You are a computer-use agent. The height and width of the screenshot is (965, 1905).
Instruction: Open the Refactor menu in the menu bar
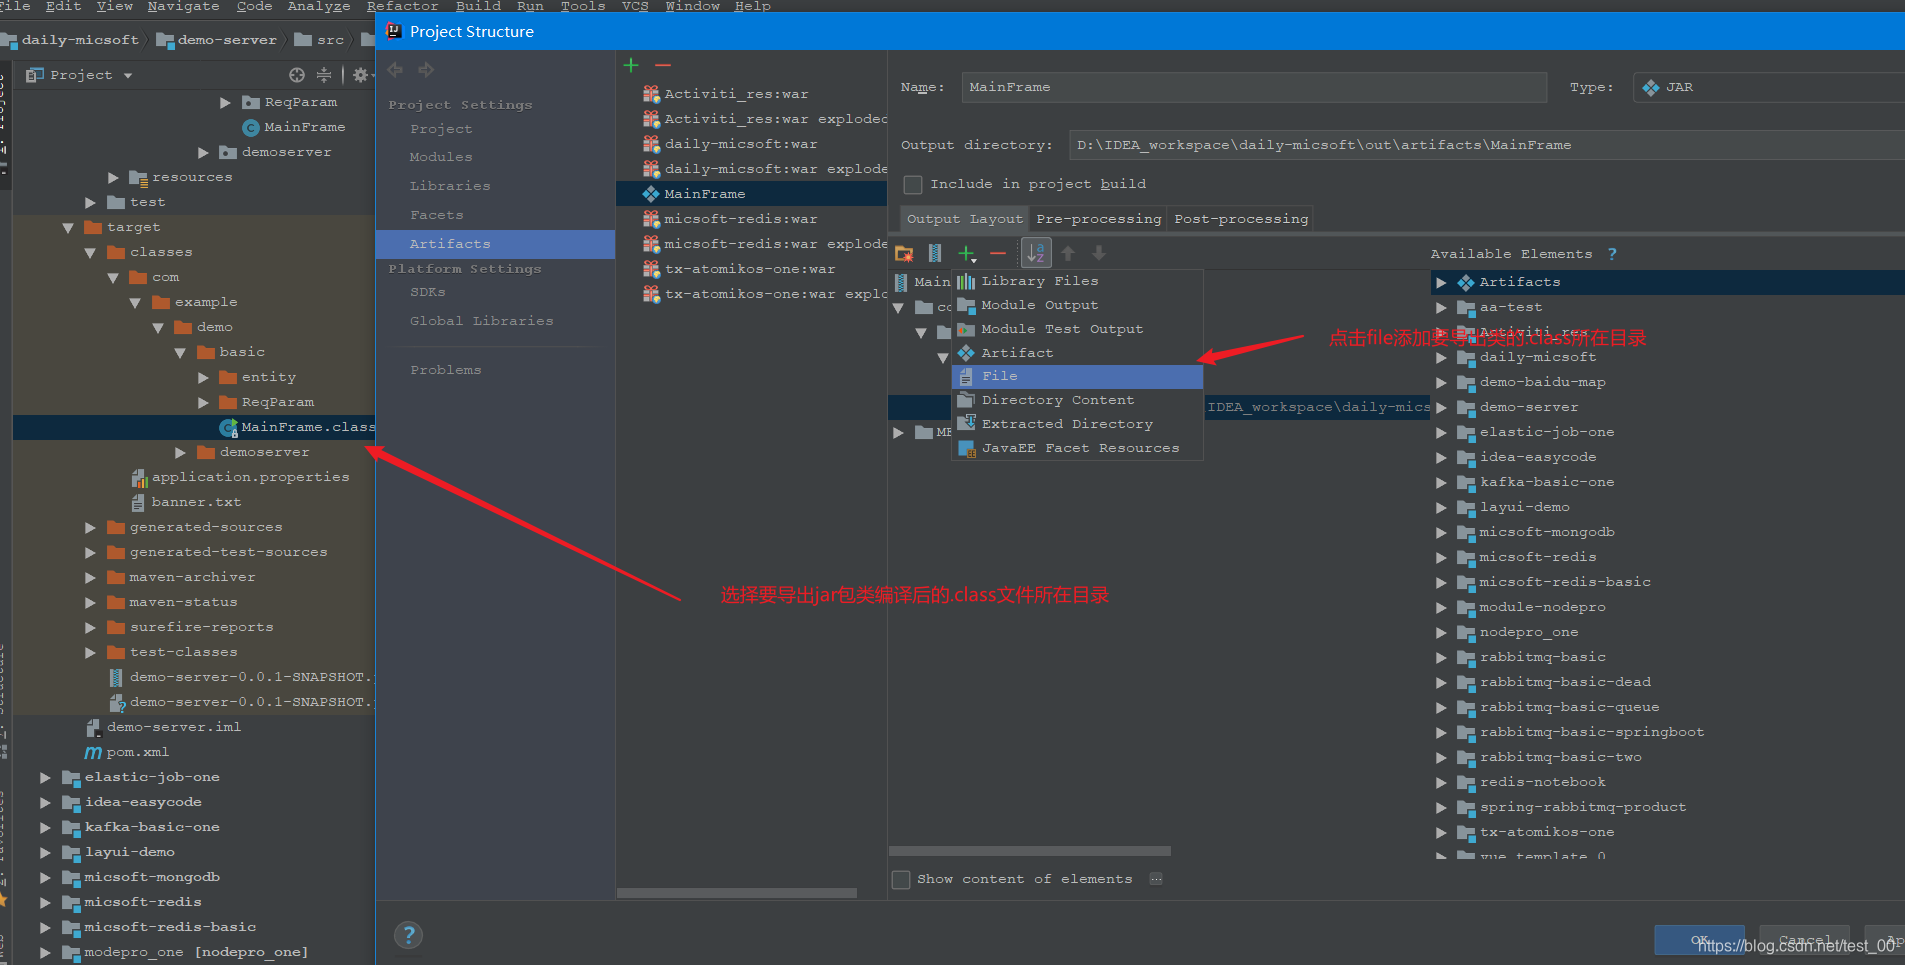(402, 6)
